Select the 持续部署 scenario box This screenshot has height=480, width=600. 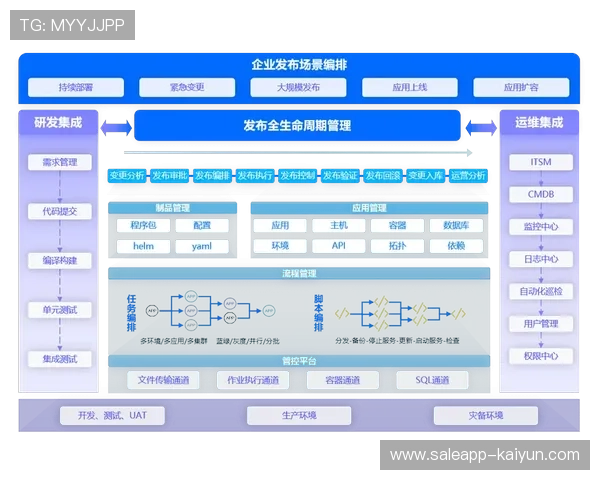(x=74, y=87)
